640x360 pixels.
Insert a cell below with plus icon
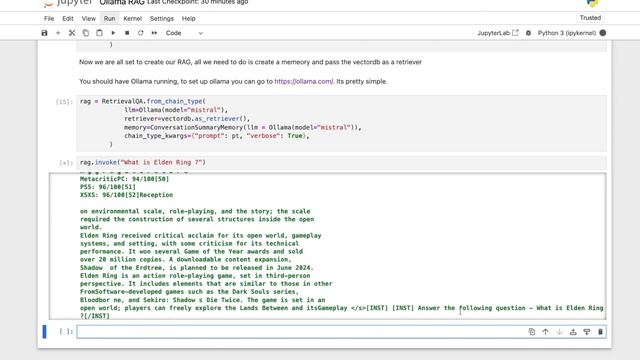click(x=58, y=33)
